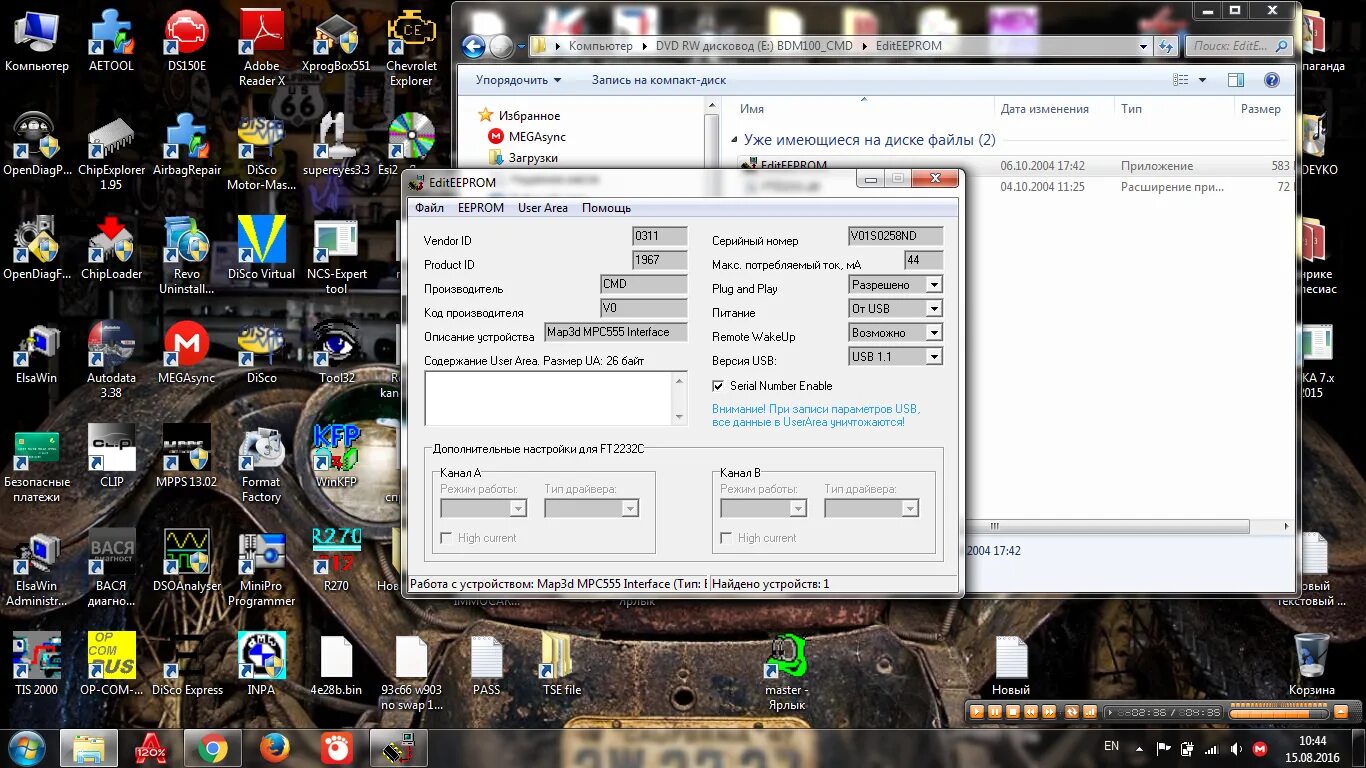Sort by the Имя column header
Screen dimensions: 1366x768
point(752,109)
